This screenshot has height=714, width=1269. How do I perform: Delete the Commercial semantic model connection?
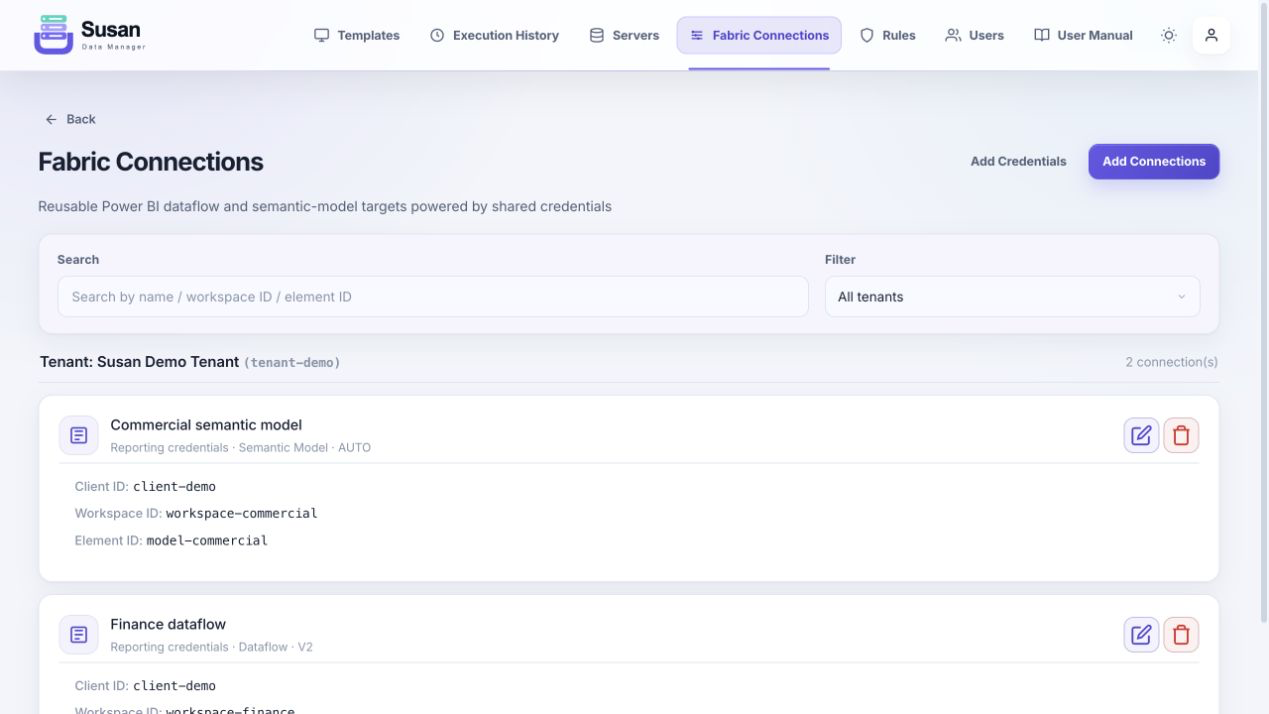coord(1181,435)
